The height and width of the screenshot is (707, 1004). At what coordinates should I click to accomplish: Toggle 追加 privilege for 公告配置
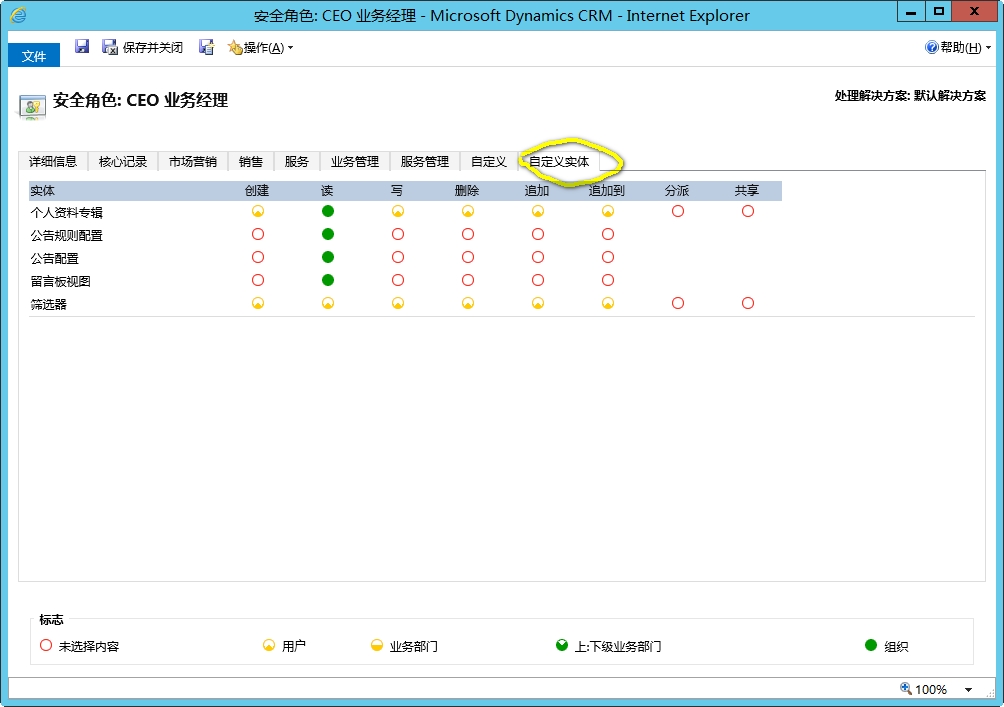coord(538,257)
